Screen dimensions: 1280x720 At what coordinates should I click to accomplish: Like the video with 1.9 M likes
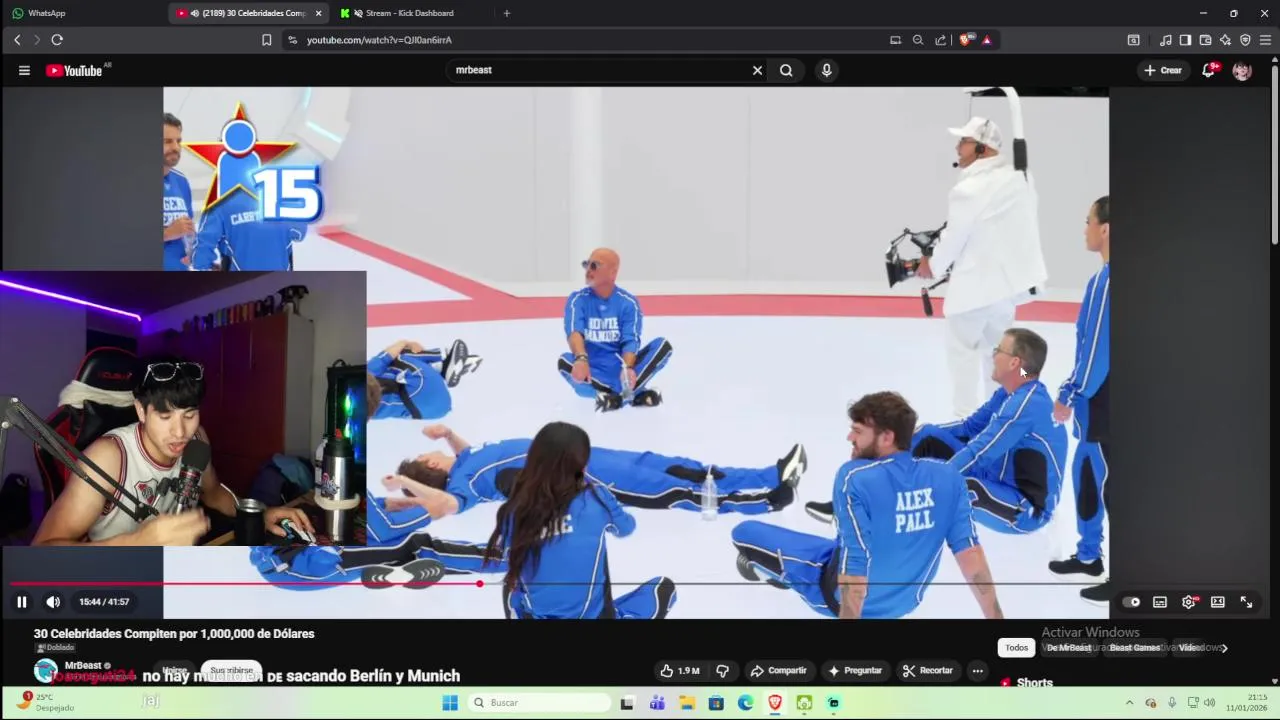point(679,670)
